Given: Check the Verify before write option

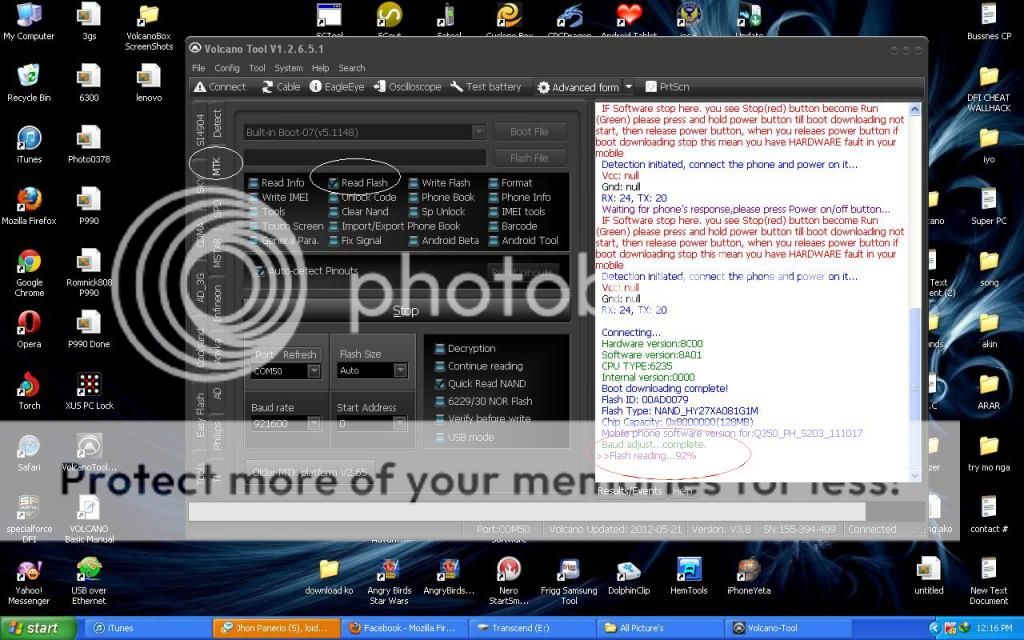Looking at the screenshot, I should tap(440, 418).
